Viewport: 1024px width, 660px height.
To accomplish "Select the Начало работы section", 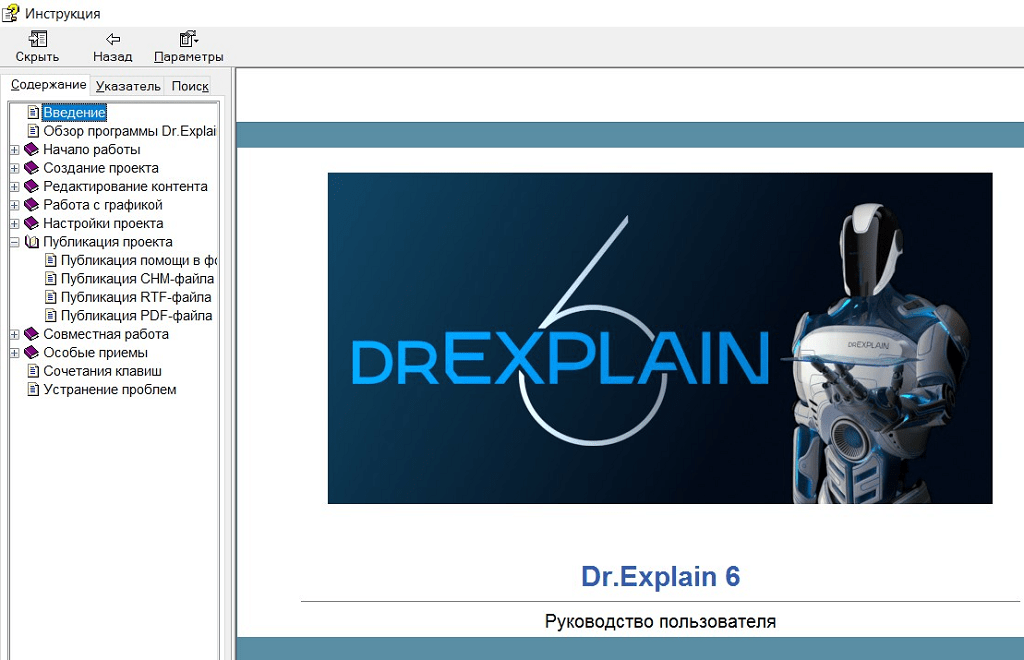I will [91, 149].
